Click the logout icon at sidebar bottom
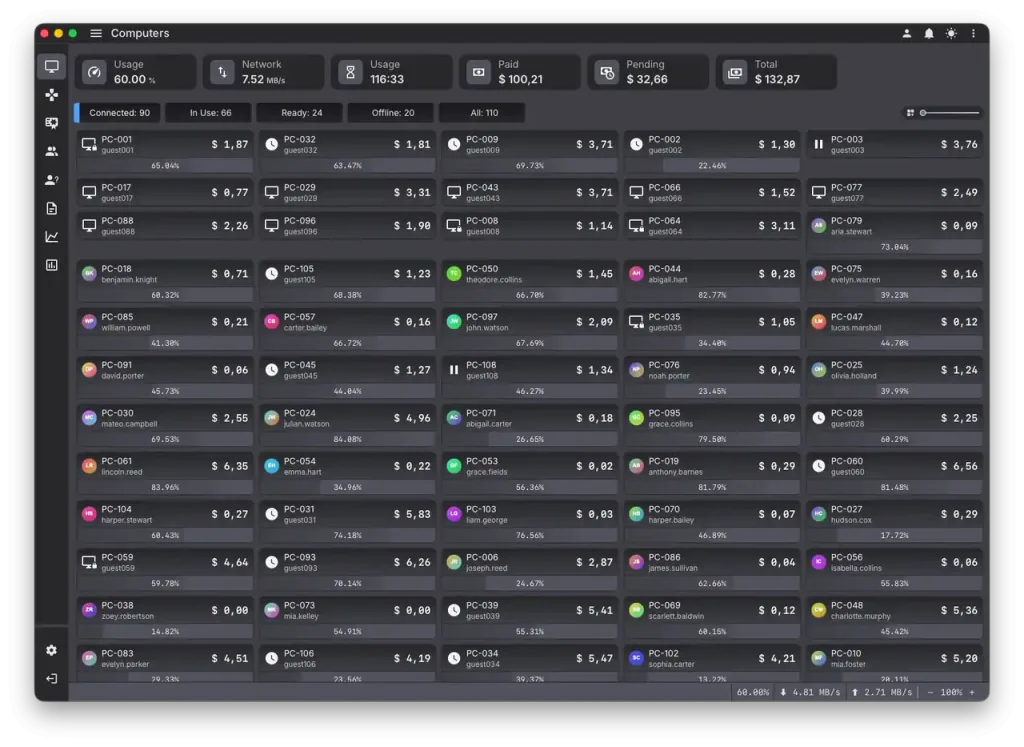1024x747 pixels. (x=52, y=678)
